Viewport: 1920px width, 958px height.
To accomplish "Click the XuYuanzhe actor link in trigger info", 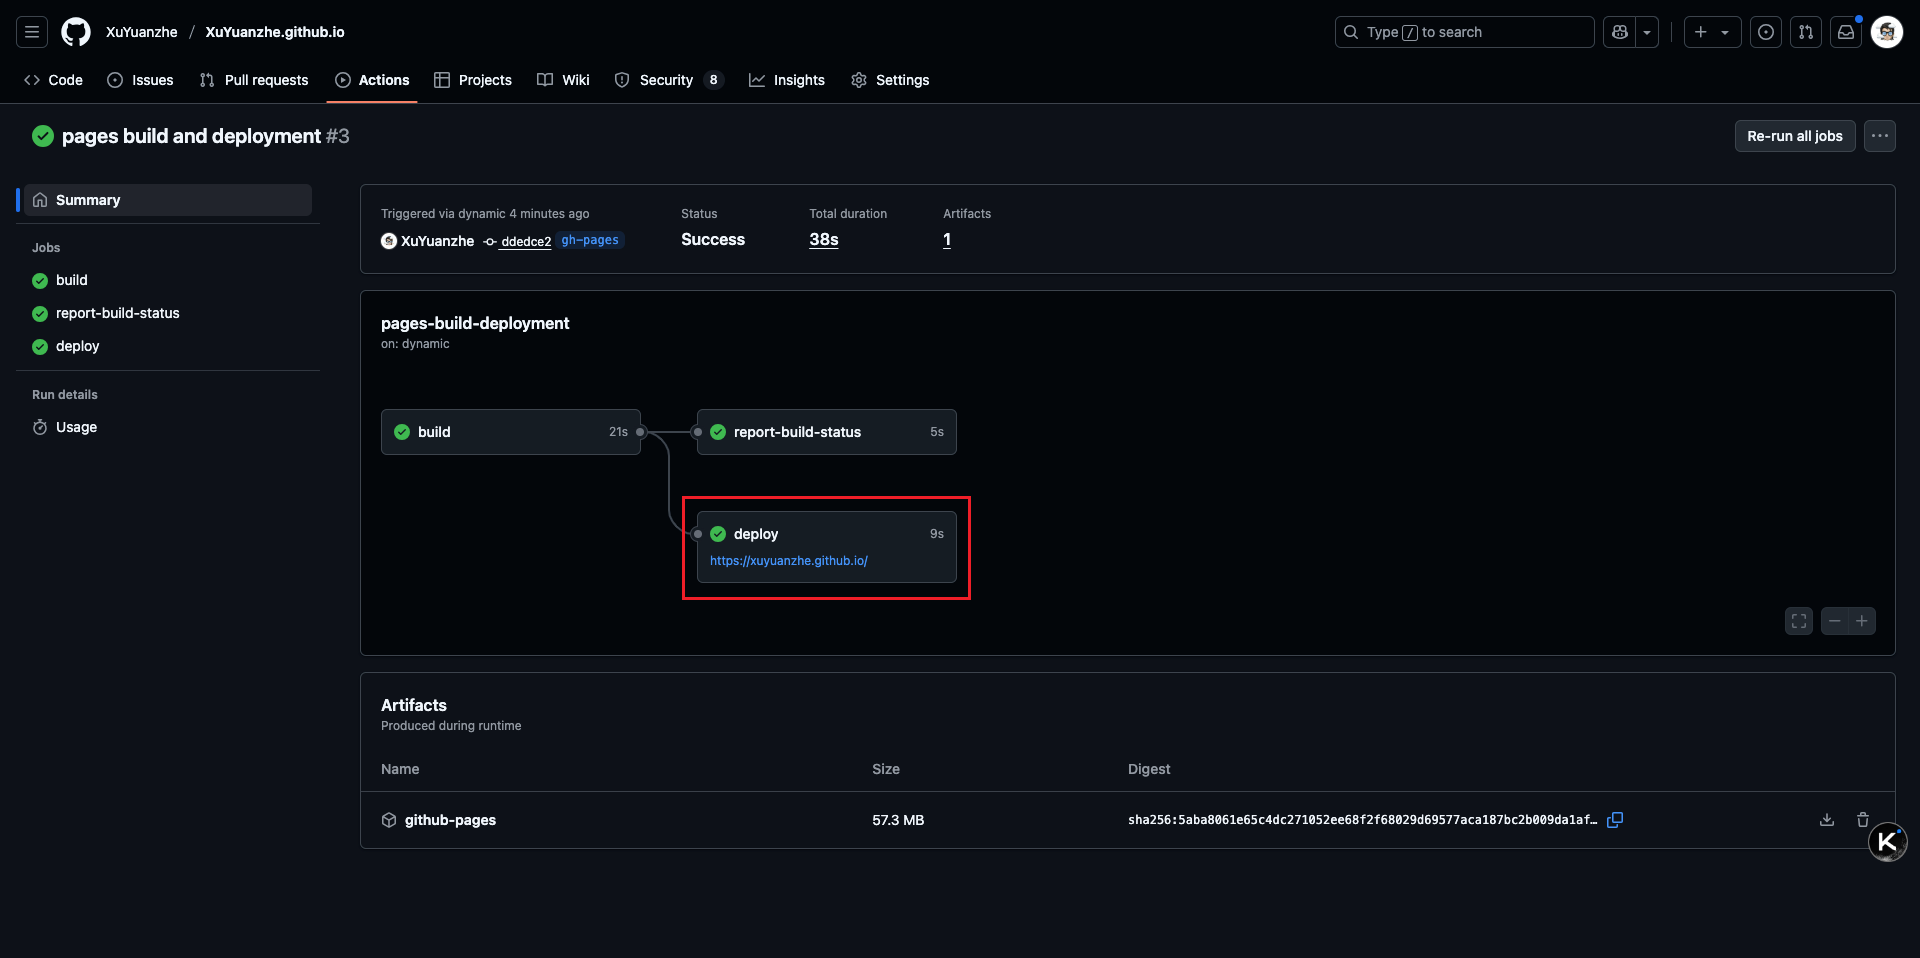I will pos(437,241).
